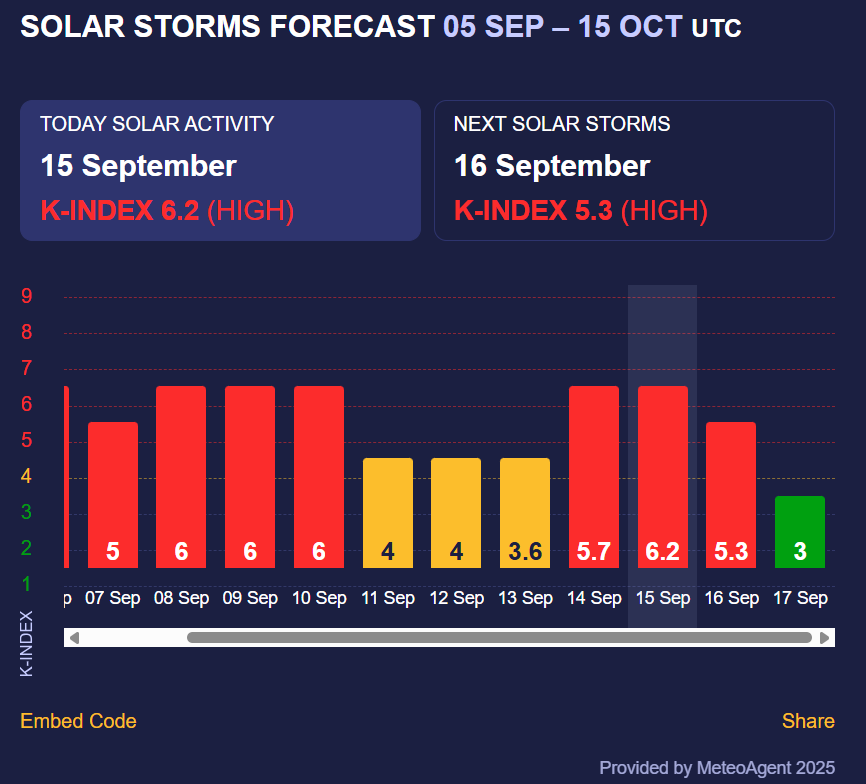
Task: Select the 07 Sep bar showing 5
Action: 113,495
